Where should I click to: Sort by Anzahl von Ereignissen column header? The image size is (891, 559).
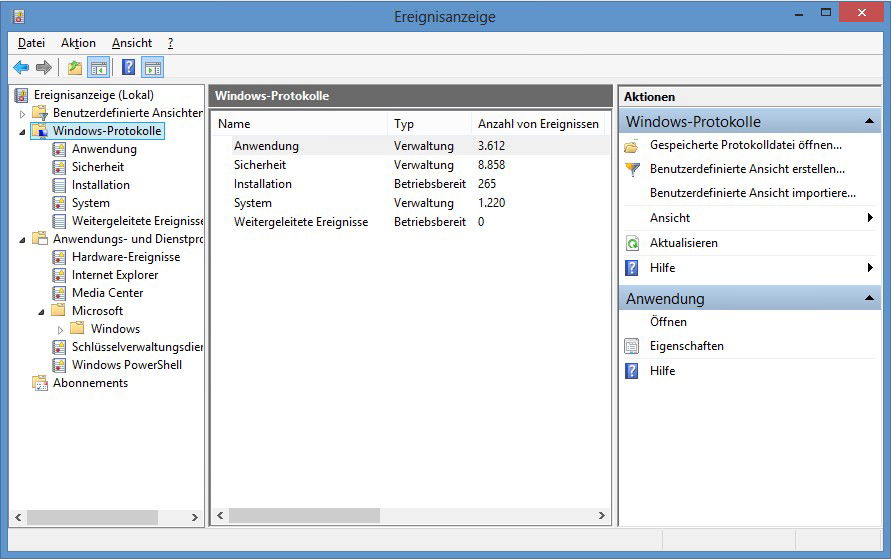click(x=538, y=124)
